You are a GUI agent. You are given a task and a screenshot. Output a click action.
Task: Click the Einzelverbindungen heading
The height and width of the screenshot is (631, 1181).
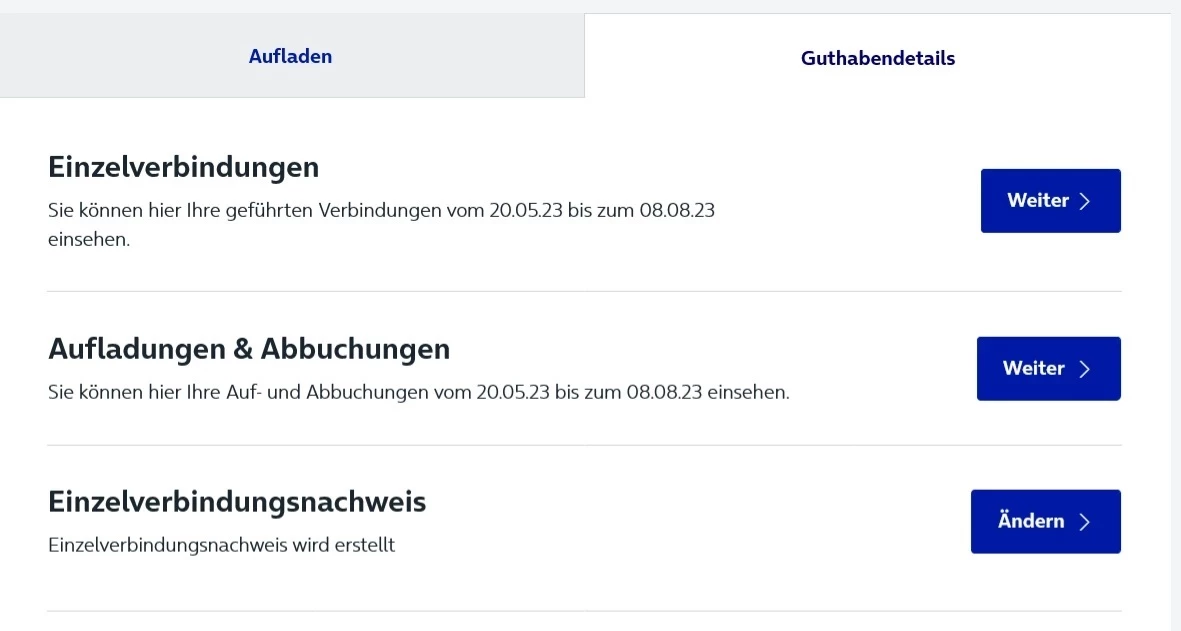point(183,167)
